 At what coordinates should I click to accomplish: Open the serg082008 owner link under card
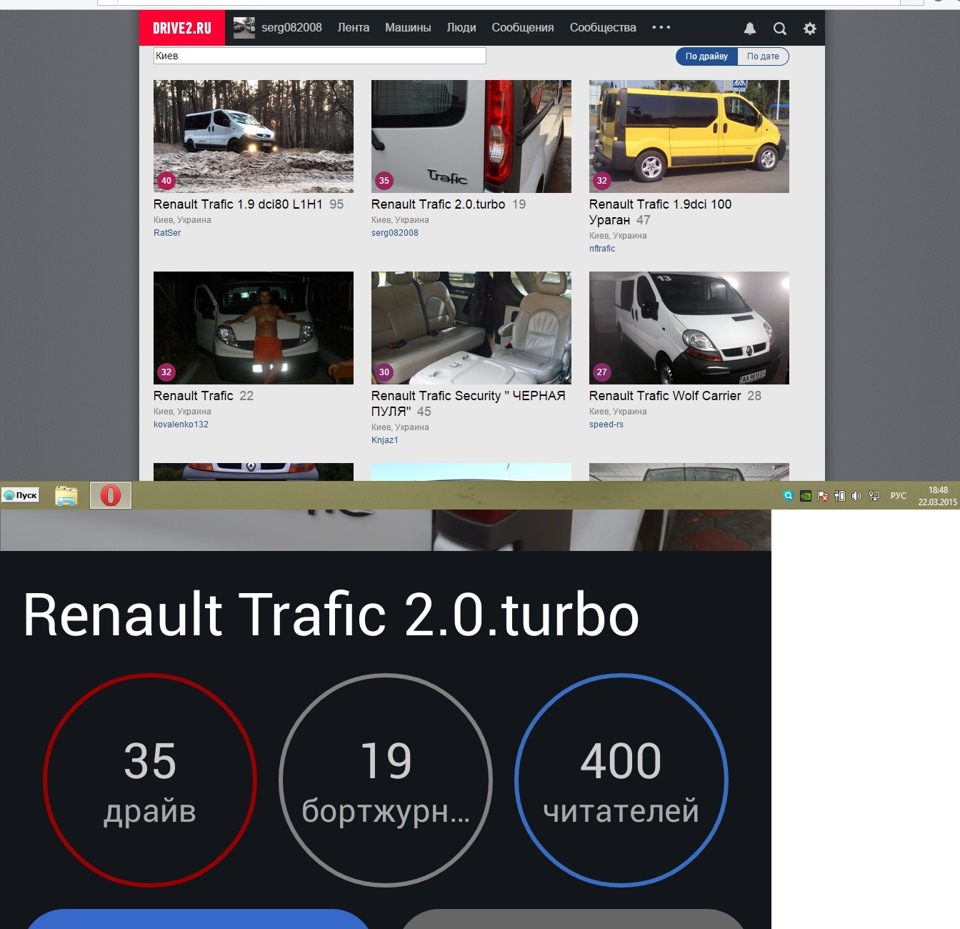pos(395,233)
